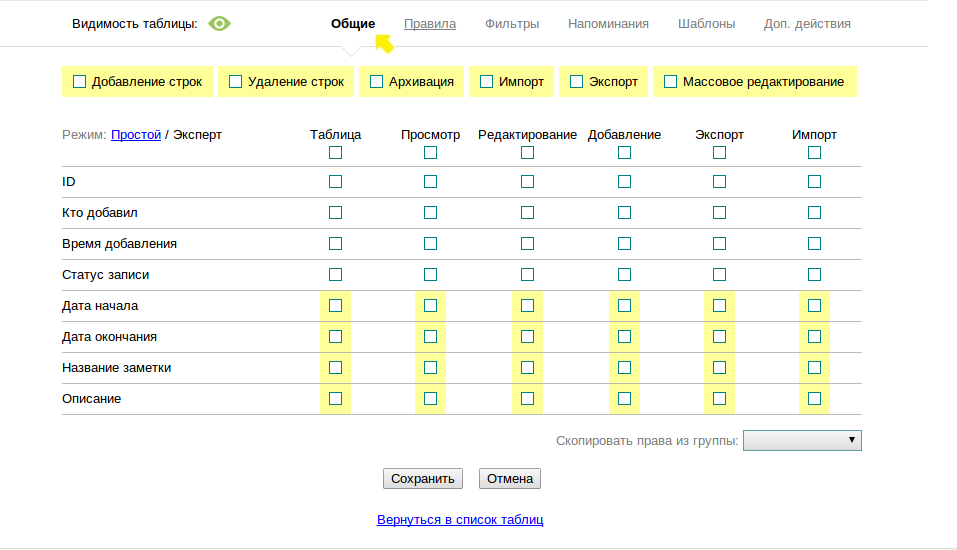Enable the Добавление строк checkbox
The height and width of the screenshot is (550, 957).
[80, 82]
